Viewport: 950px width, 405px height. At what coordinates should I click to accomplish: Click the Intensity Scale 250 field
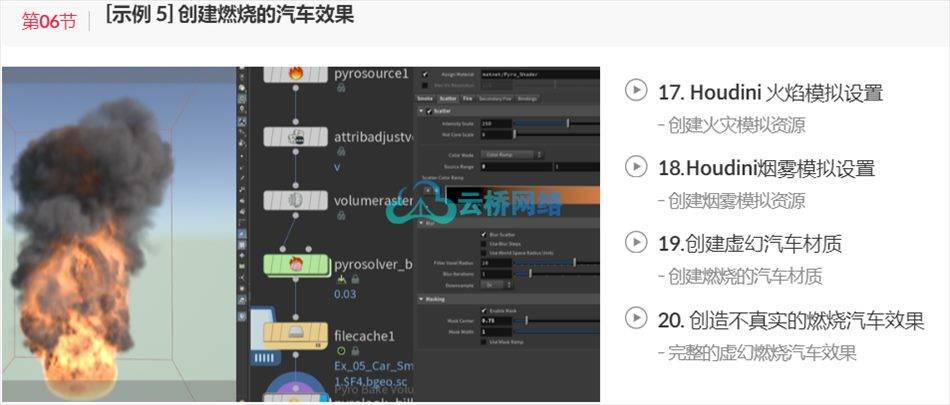coord(496,124)
